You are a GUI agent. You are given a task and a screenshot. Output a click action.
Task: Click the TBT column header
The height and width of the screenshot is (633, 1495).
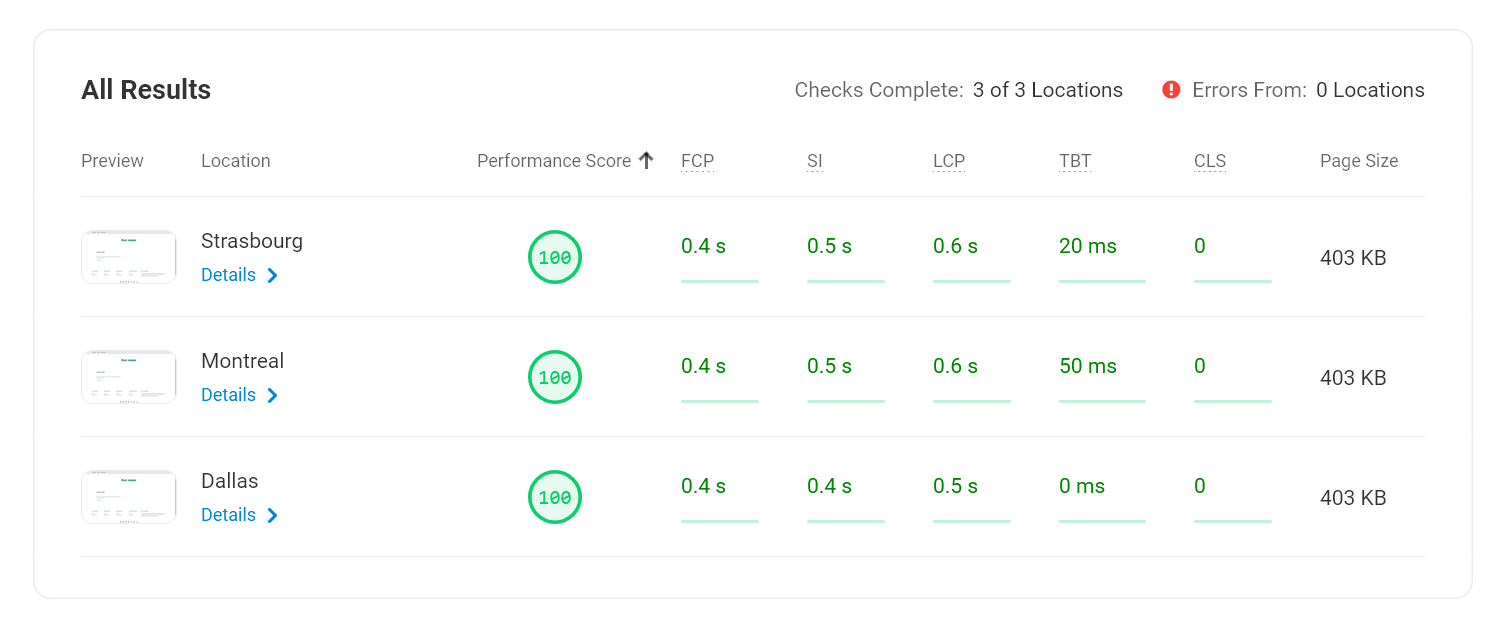click(1075, 161)
